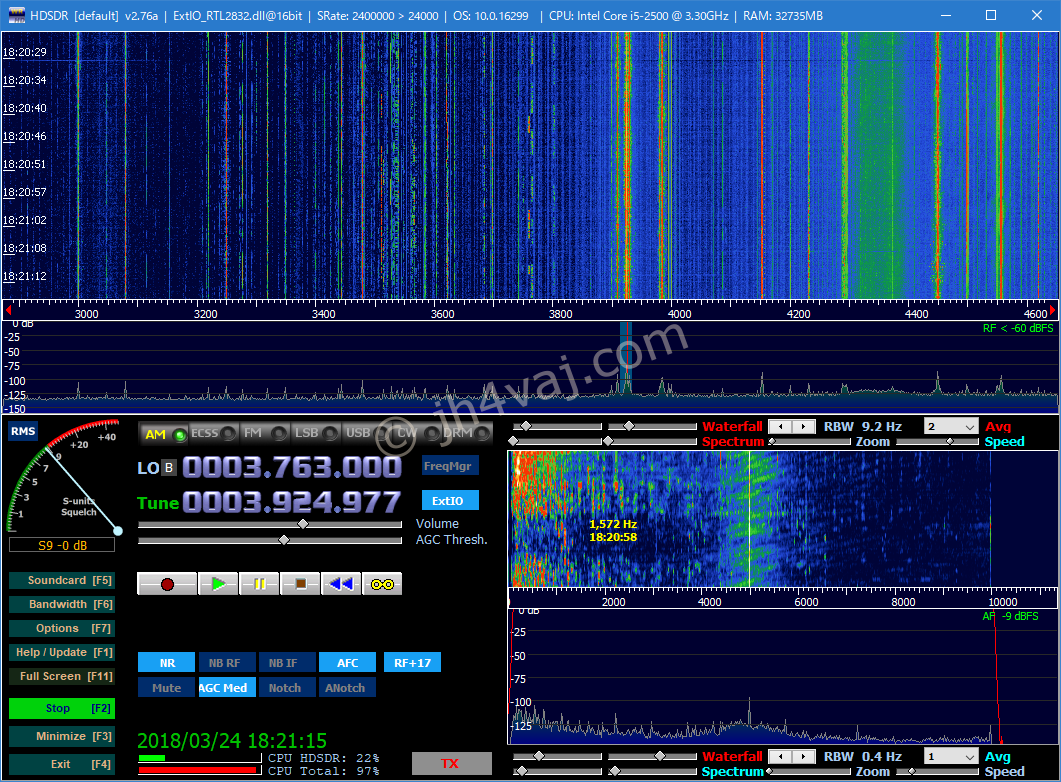Toggle the RMS button above the S-meter
The width and height of the screenshot is (1061, 782).
pos(23,432)
